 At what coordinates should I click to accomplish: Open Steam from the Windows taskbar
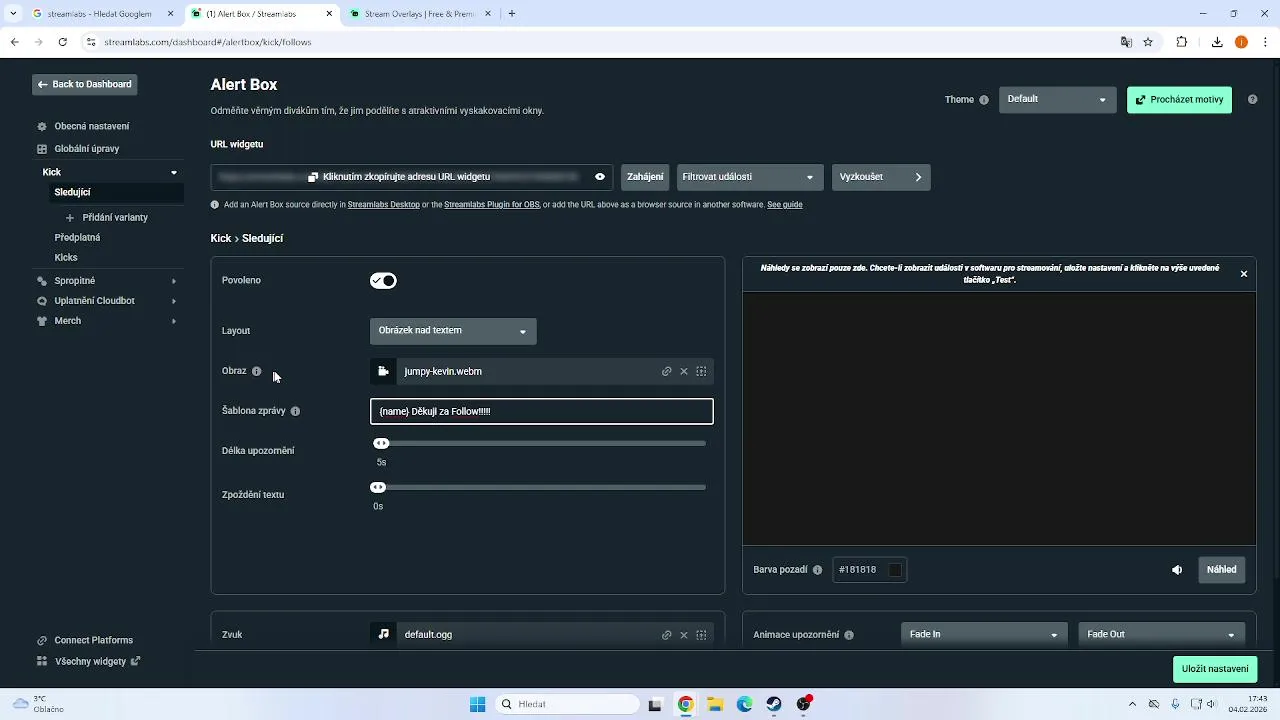[x=774, y=704]
